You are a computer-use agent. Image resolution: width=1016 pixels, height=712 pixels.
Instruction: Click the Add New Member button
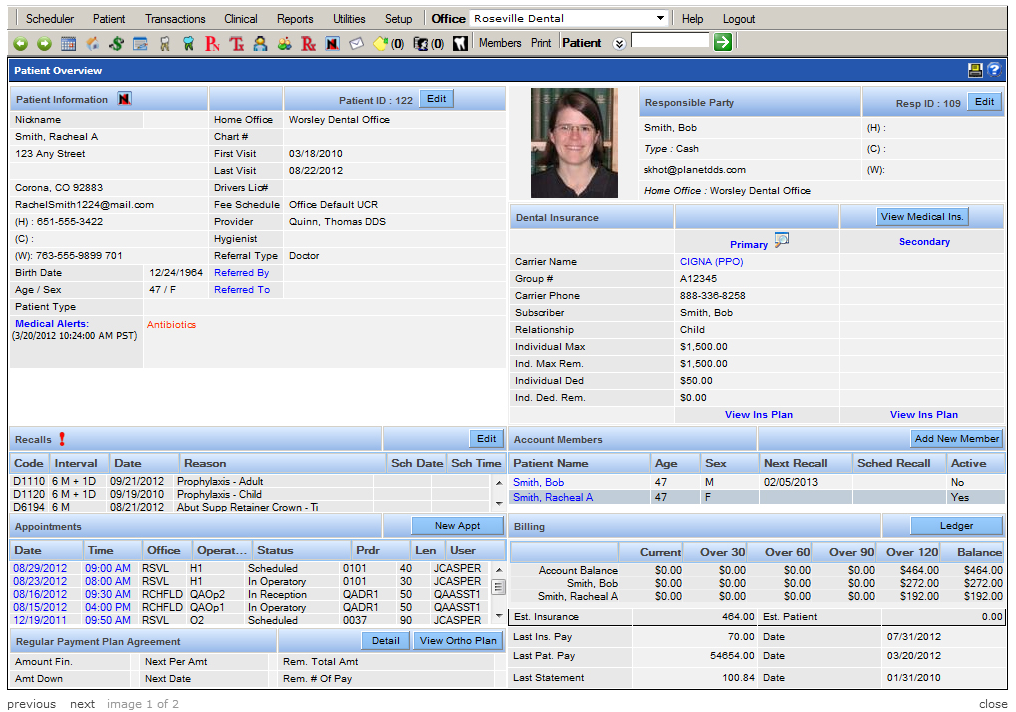coord(956,439)
